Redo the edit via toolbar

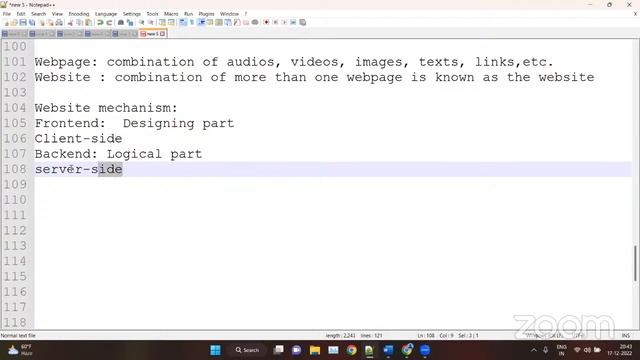(x=109, y=23)
